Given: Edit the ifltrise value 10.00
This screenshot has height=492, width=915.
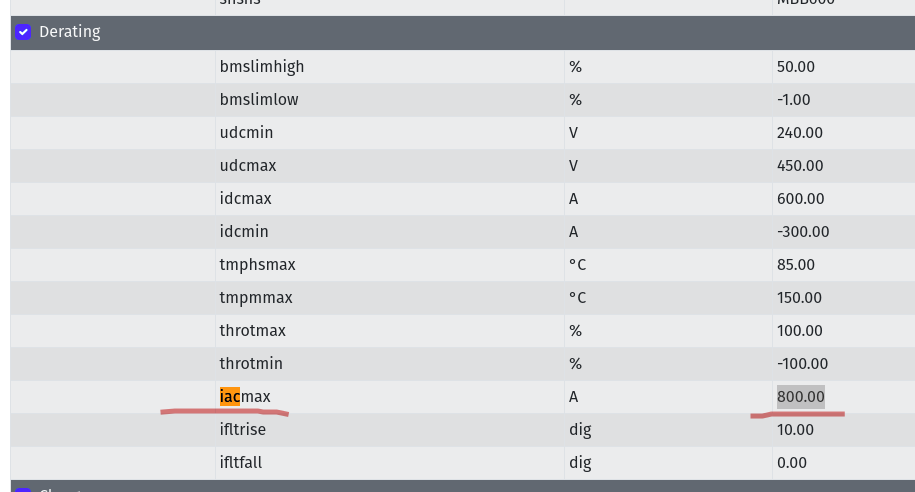Looking at the screenshot, I should point(795,430).
